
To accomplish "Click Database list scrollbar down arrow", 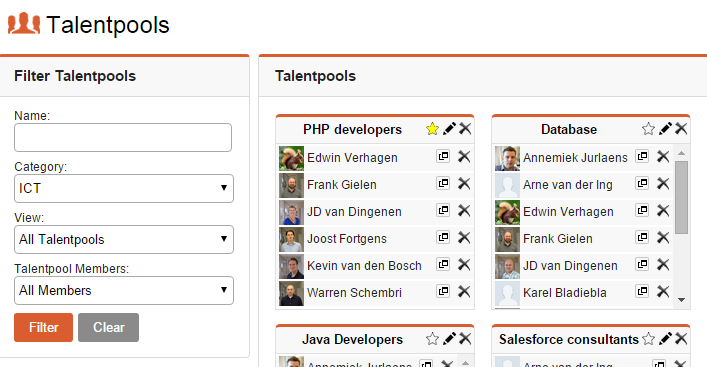I will [681, 300].
